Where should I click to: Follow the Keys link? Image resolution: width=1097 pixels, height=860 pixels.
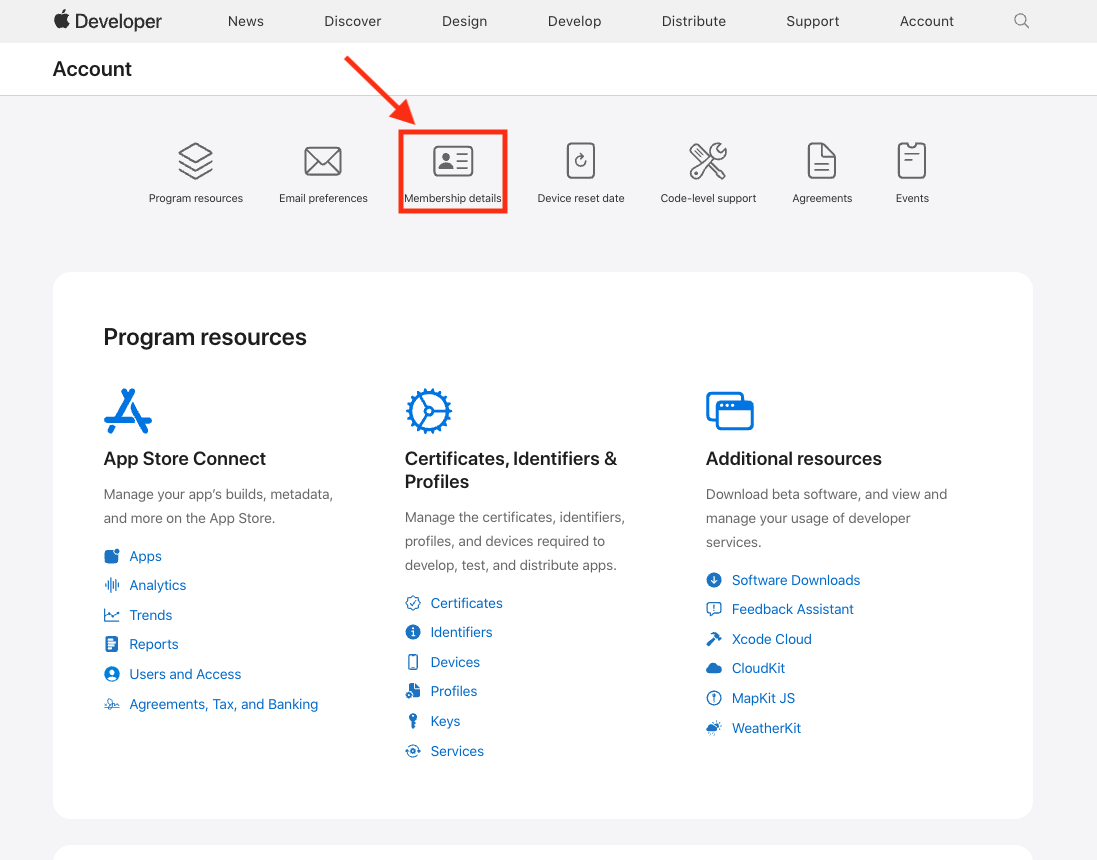445,721
